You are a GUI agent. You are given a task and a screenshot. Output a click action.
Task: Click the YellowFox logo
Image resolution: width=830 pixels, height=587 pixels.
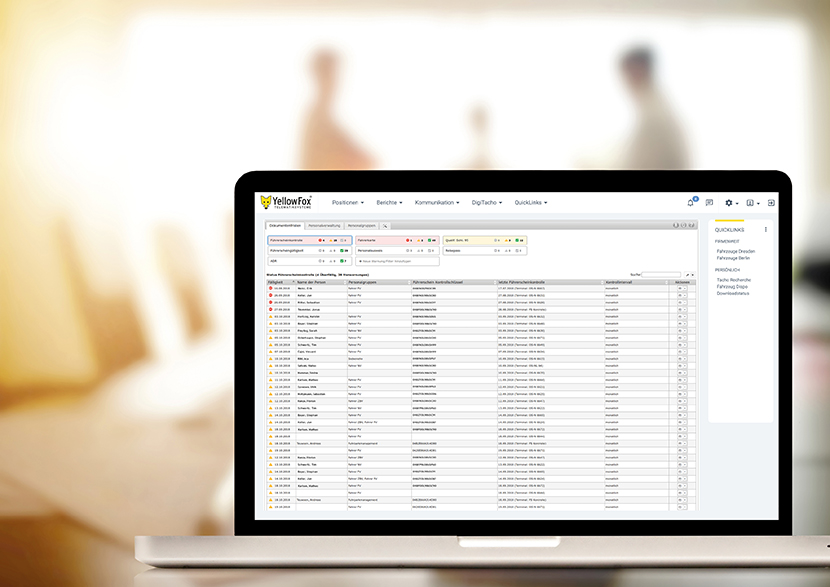[285, 202]
